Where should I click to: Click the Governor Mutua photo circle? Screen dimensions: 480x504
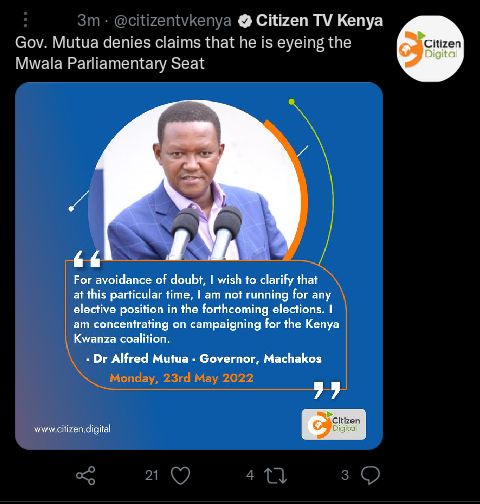pos(197,180)
